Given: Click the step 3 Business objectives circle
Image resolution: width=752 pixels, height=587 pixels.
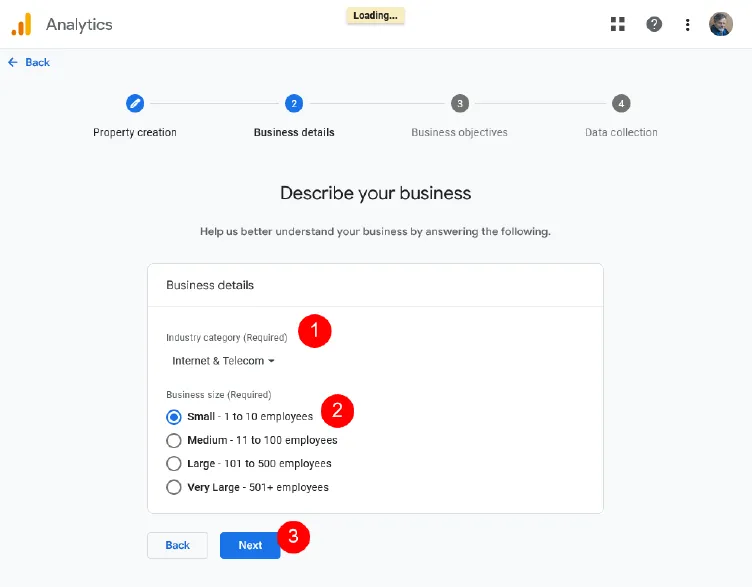Looking at the screenshot, I should (x=459, y=104).
